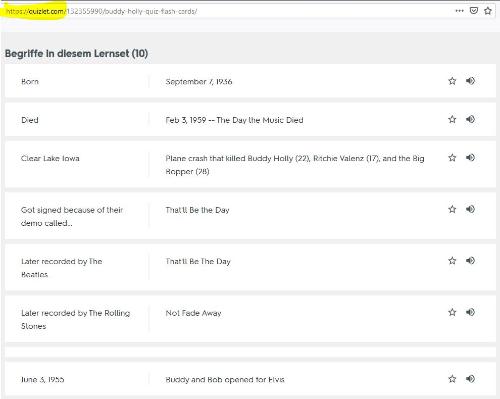Play audio for The Beatles card
This screenshot has height=399, width=500.
470,260
